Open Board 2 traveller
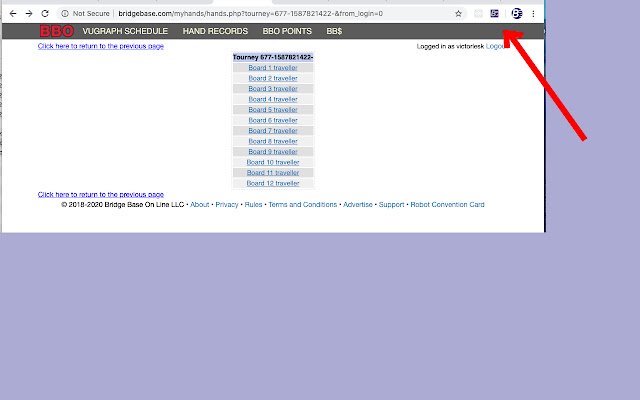 click(273, 78)
